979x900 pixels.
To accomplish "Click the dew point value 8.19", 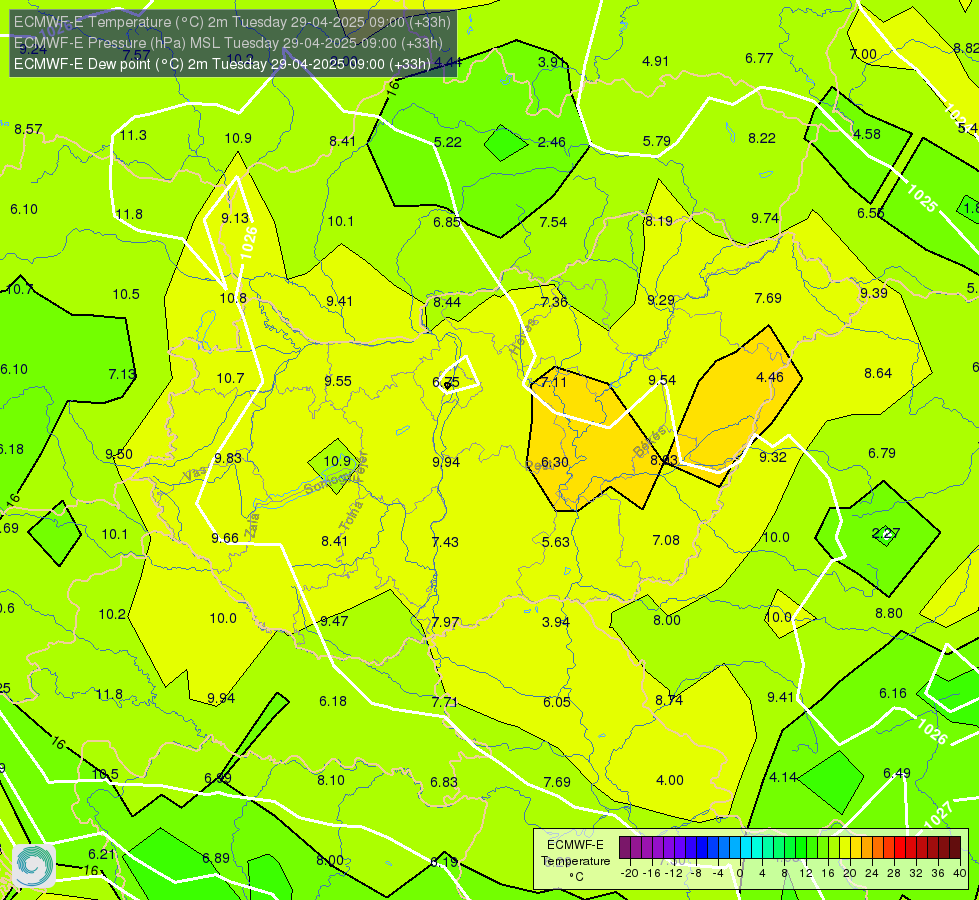I will point(659,221).
